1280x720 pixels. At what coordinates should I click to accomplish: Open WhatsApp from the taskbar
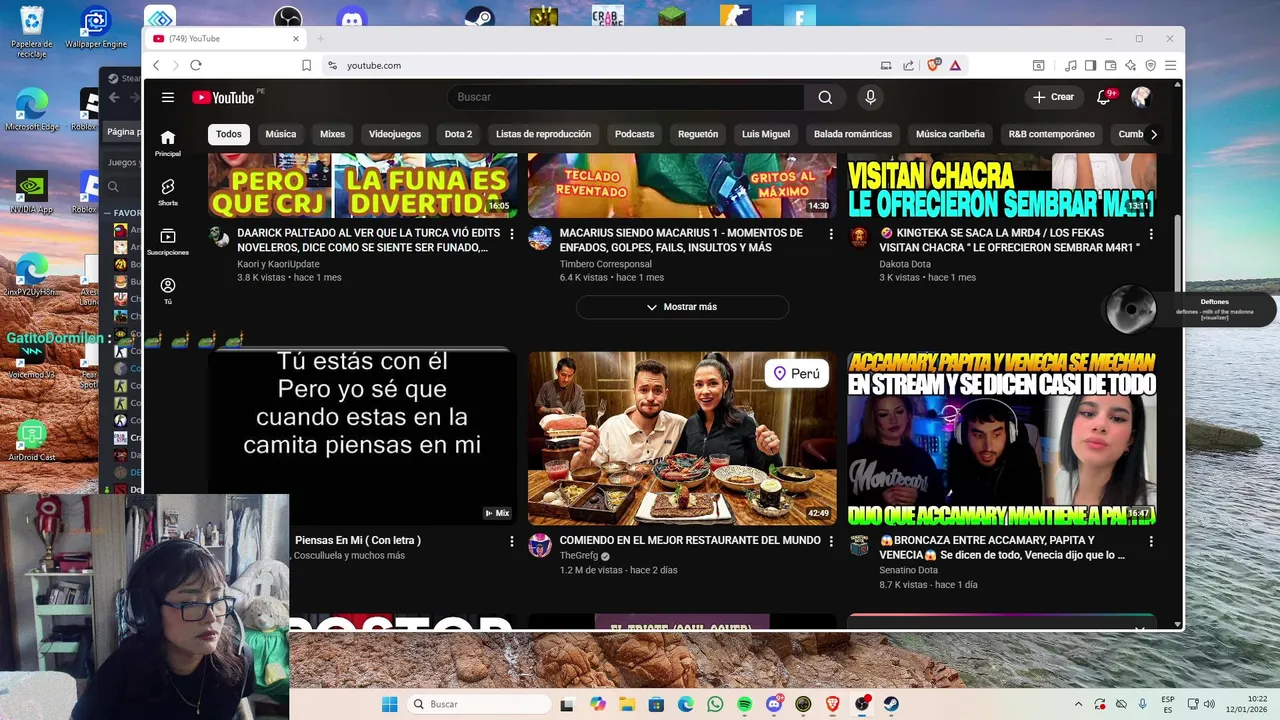point(715,704)
